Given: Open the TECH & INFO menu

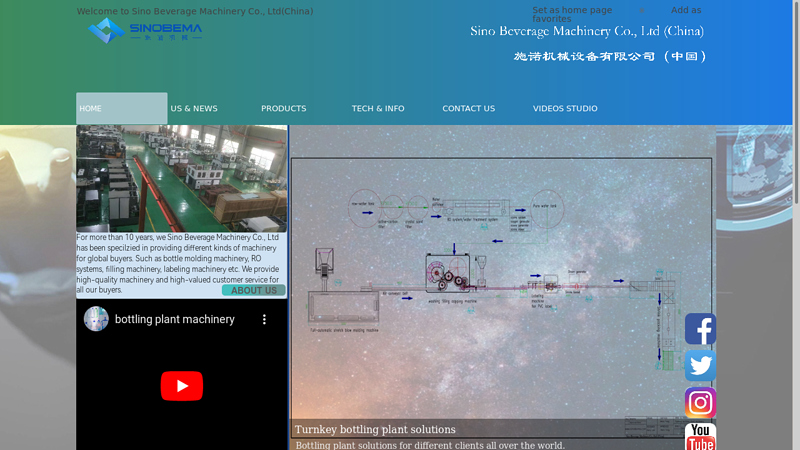Looking at the screenshot, I should tap(378, 108).
